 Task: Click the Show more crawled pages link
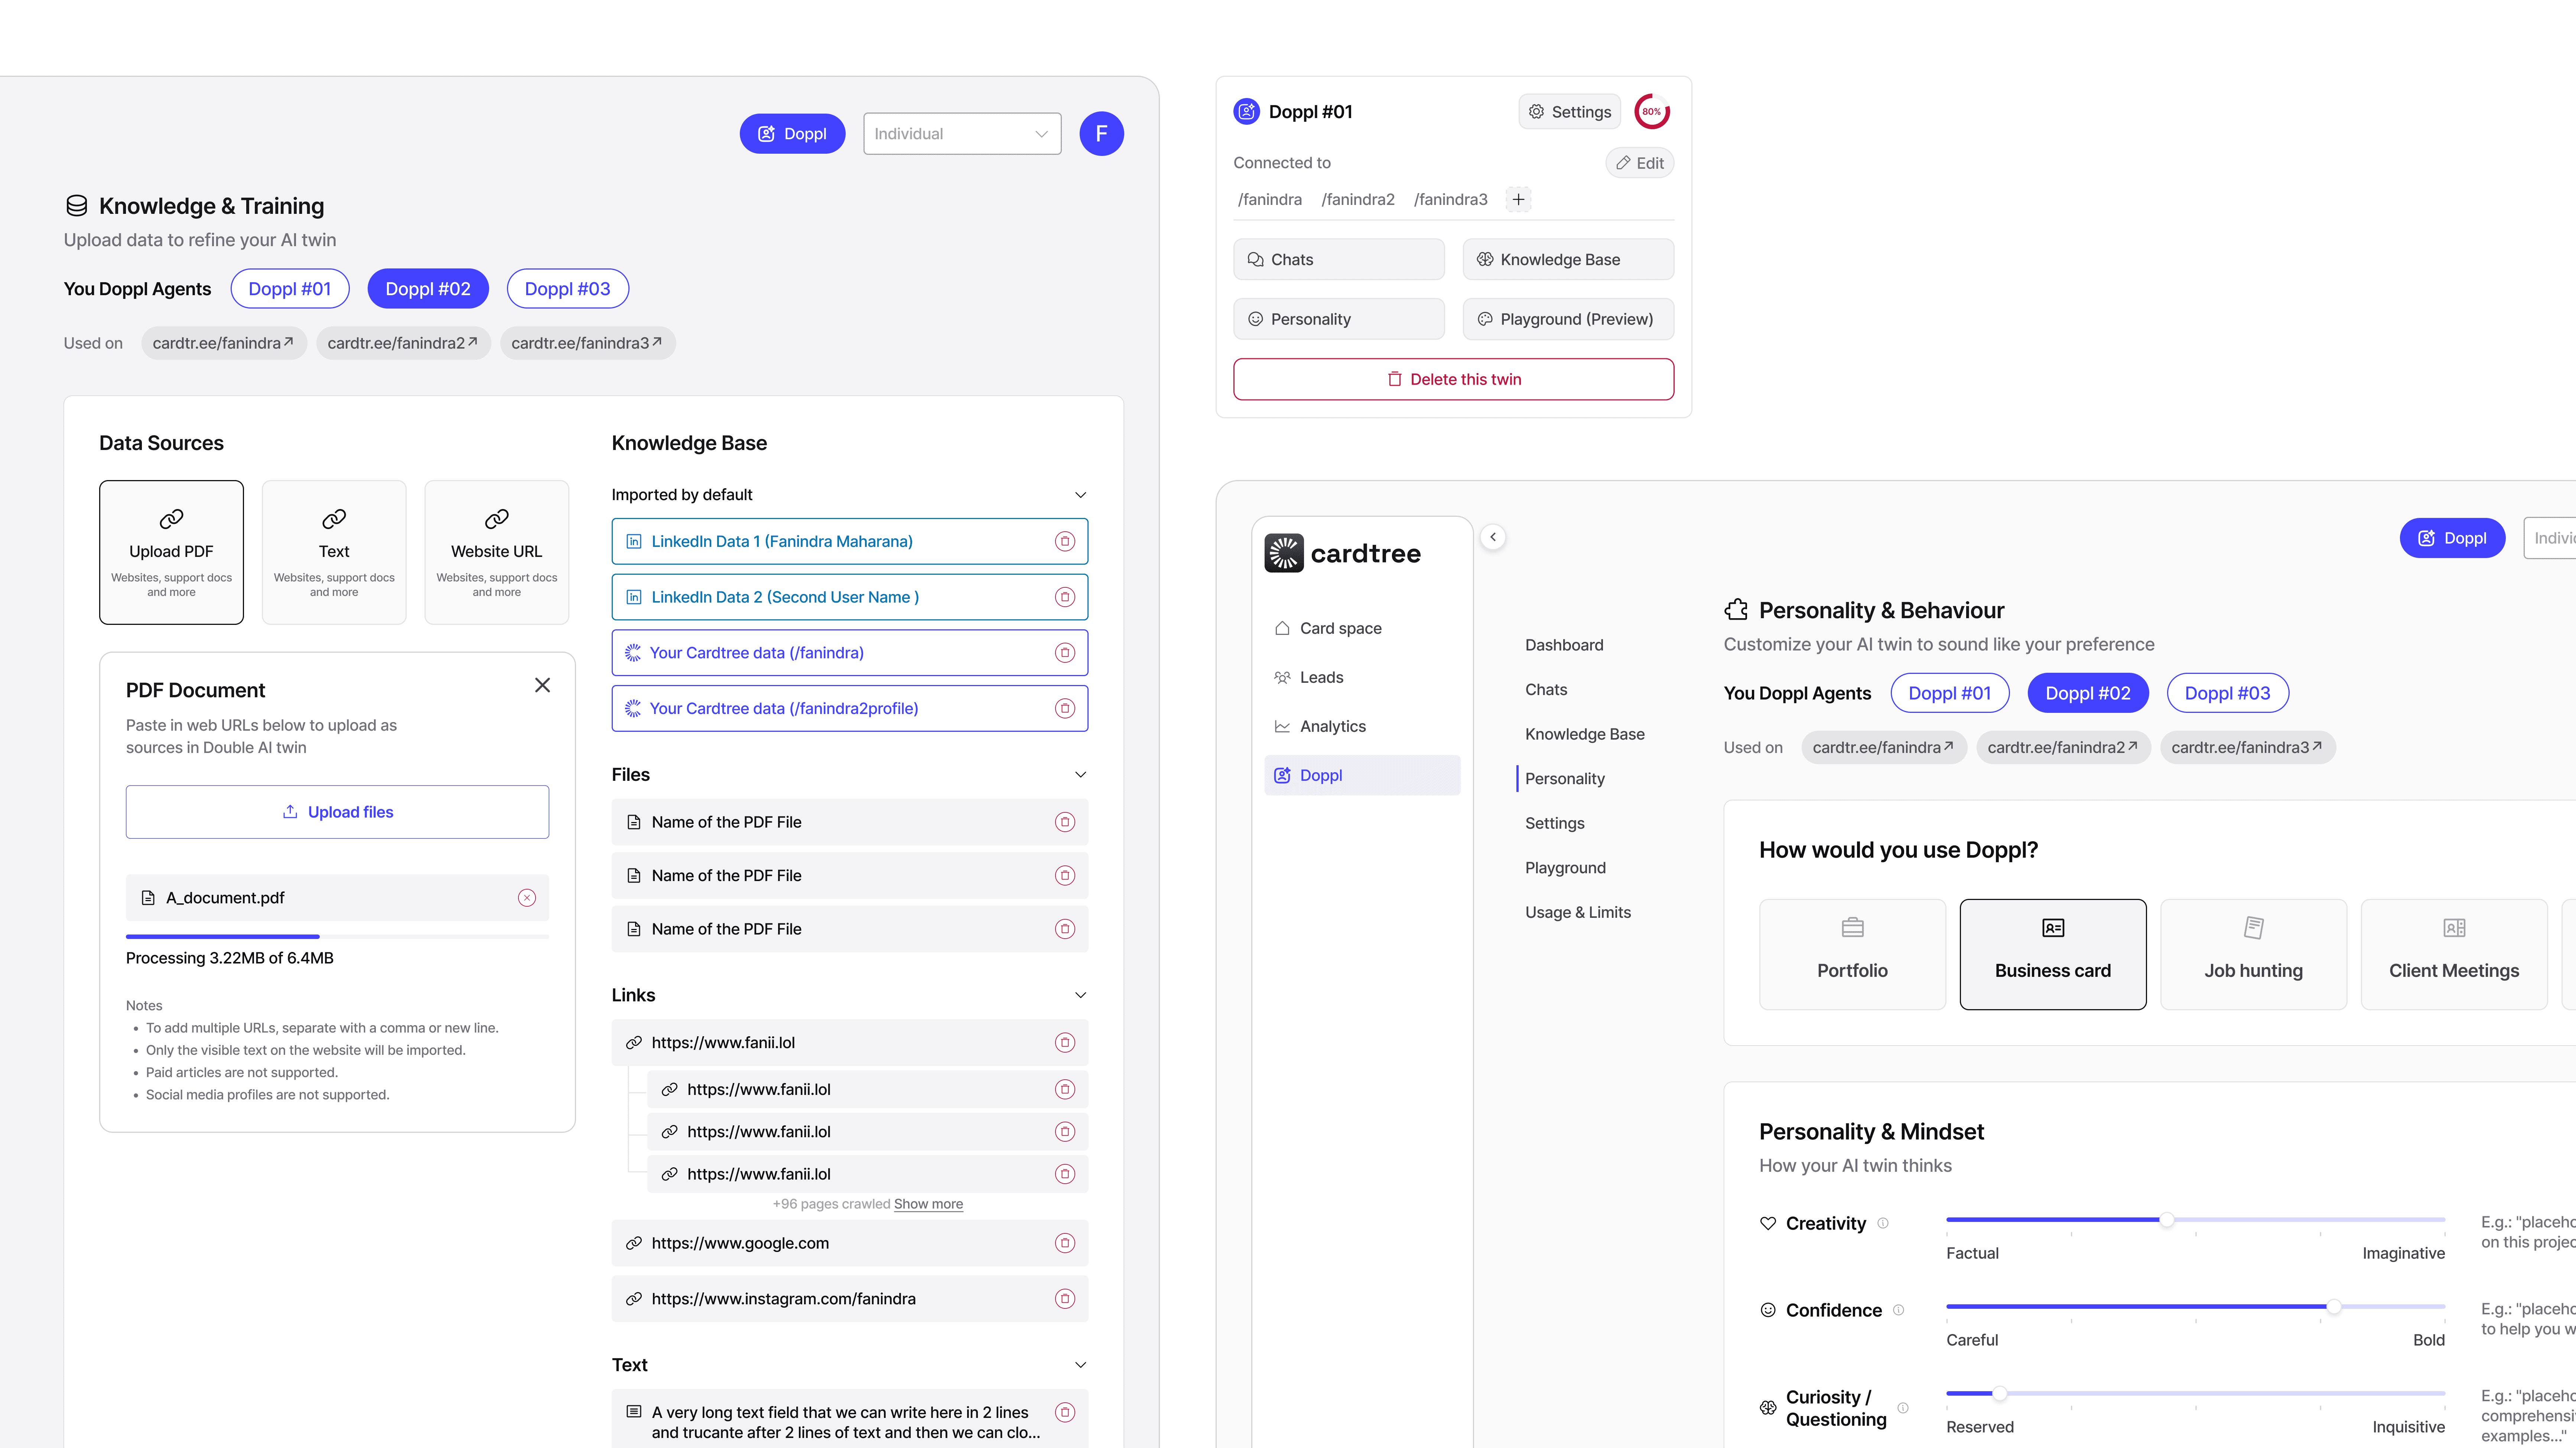coord(928,1204)
